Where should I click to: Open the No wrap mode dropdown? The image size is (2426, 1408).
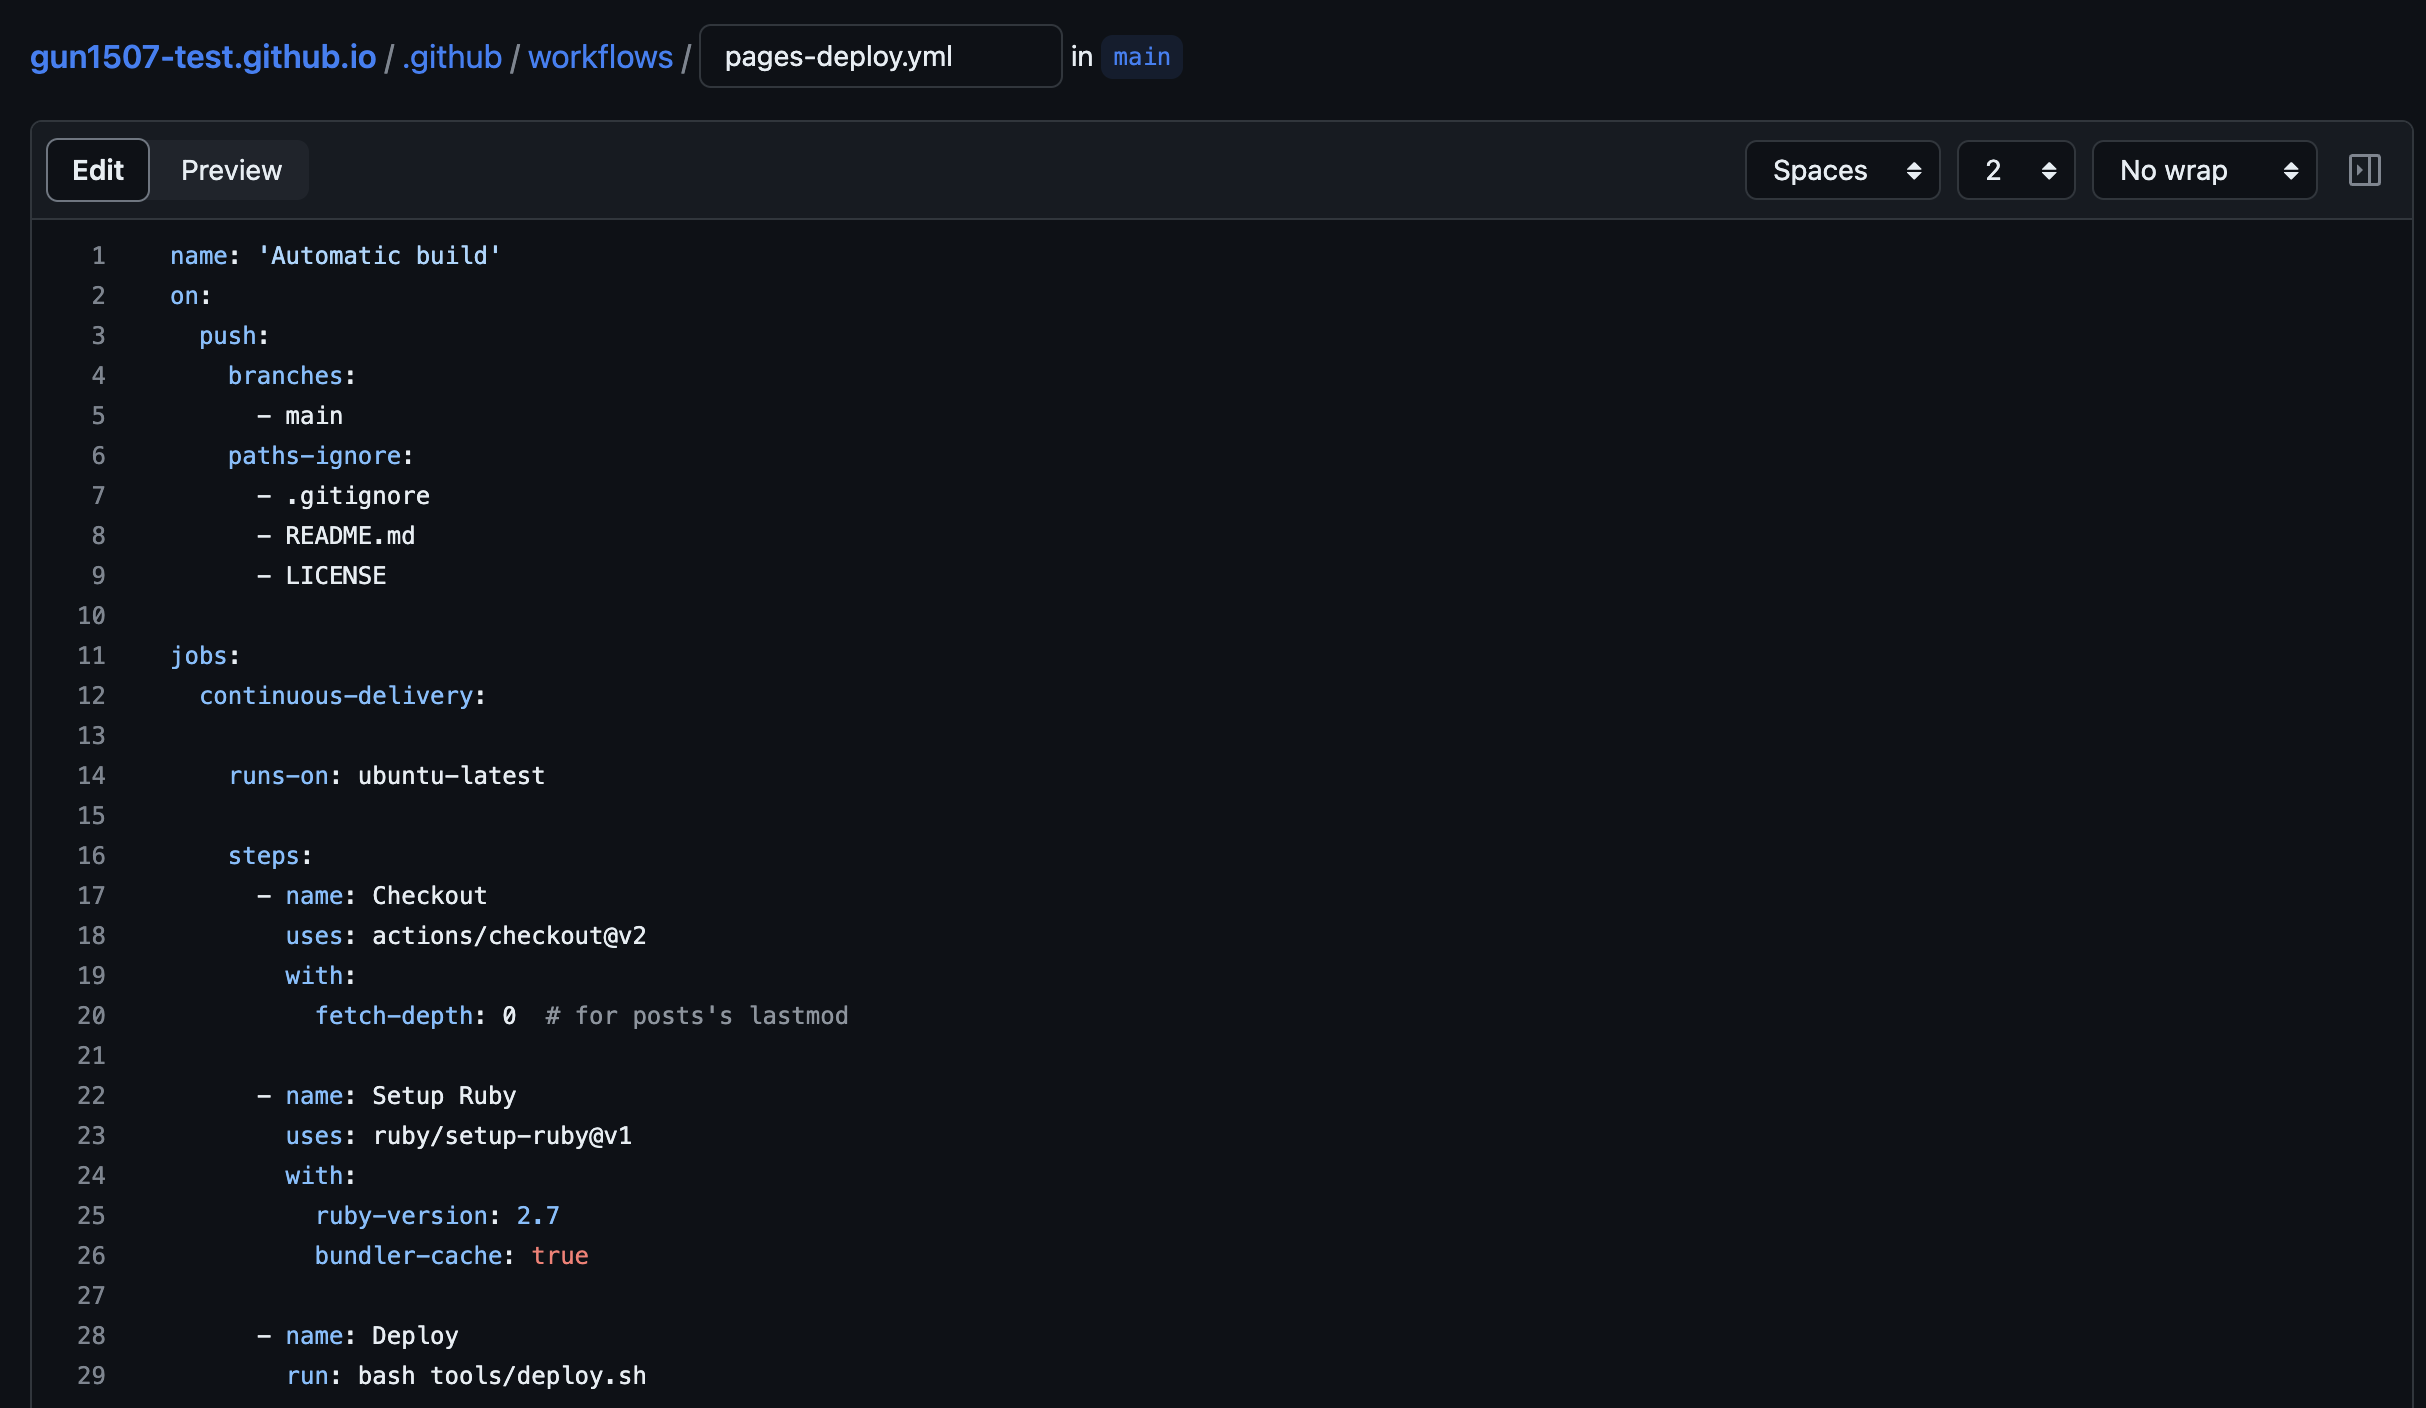(x=2204, y=170)
